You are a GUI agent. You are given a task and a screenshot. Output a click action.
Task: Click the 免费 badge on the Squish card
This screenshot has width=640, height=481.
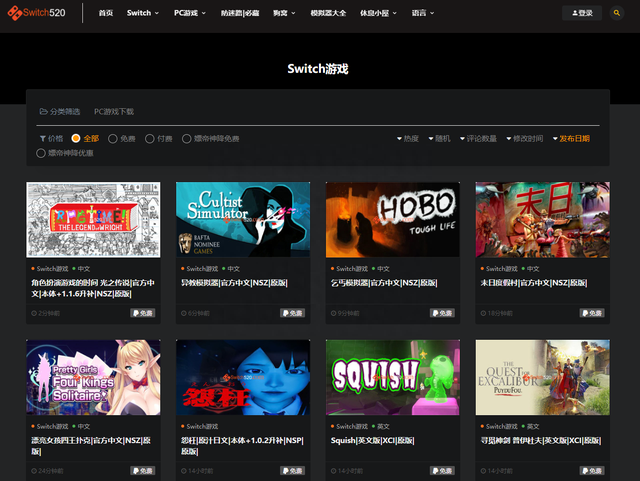[442, 471]
